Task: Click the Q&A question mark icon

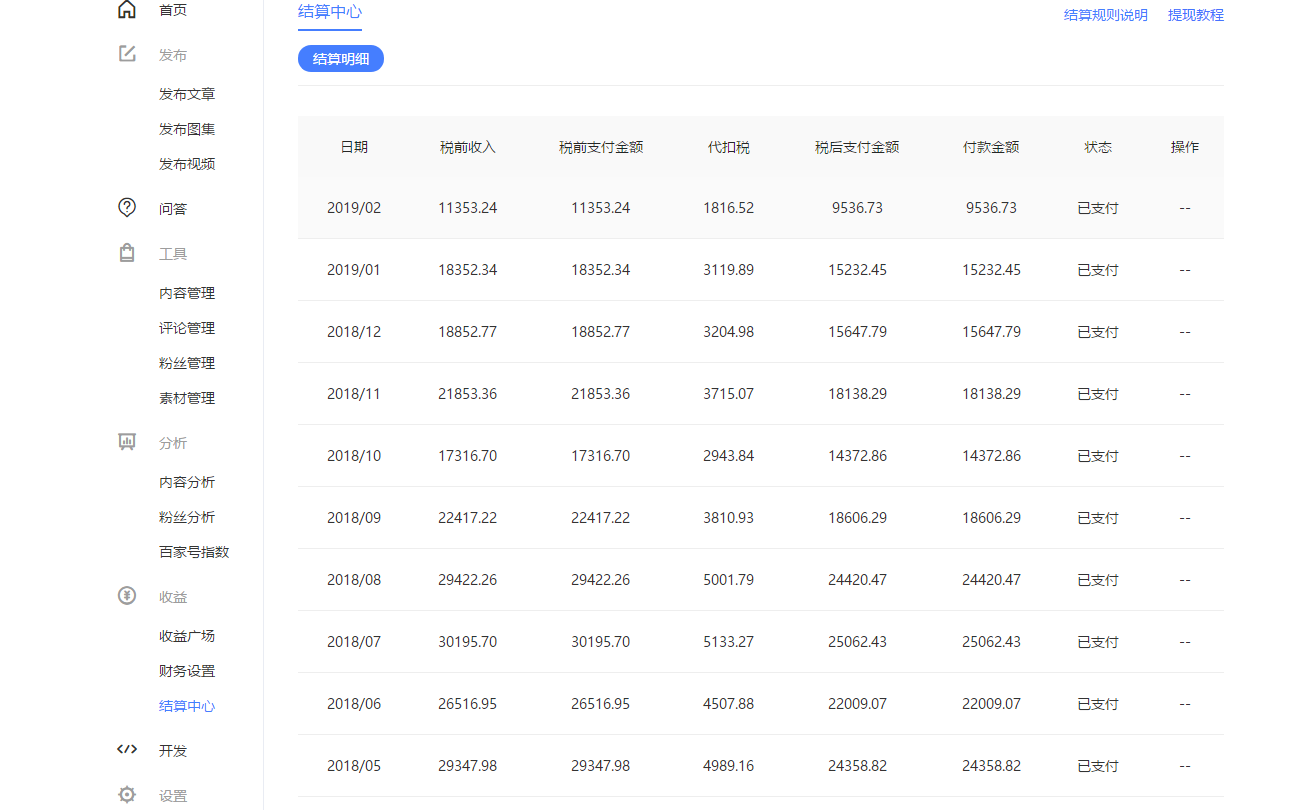Action: click(127, 208)
